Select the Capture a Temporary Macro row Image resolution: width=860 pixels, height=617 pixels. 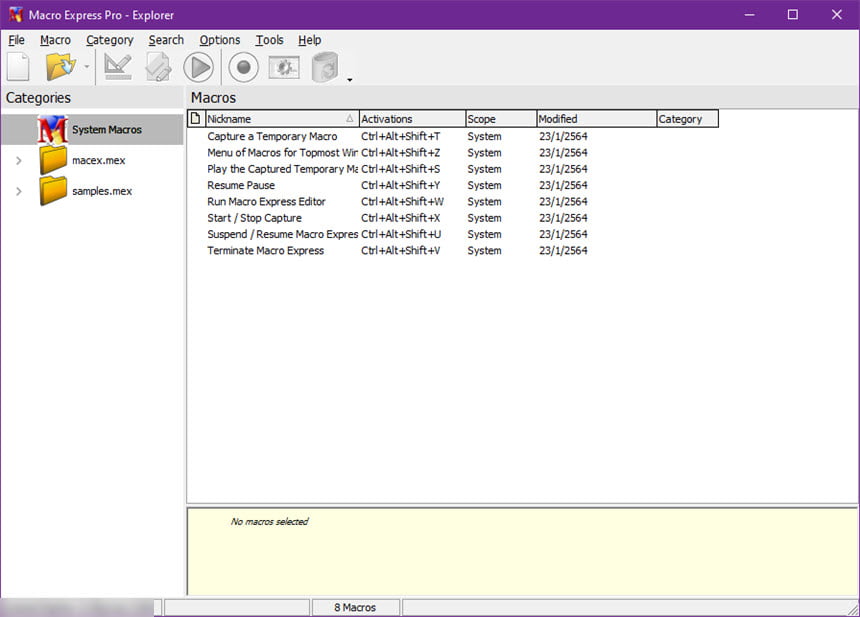pos(452,137)
